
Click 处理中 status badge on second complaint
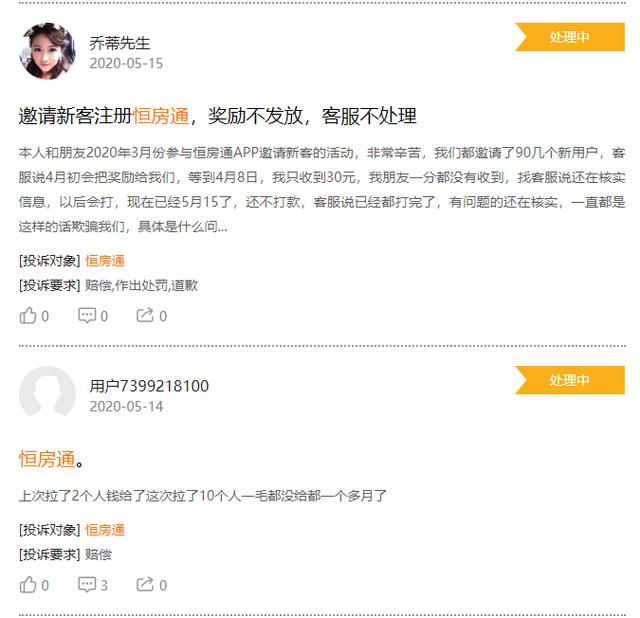coord(570,380)
